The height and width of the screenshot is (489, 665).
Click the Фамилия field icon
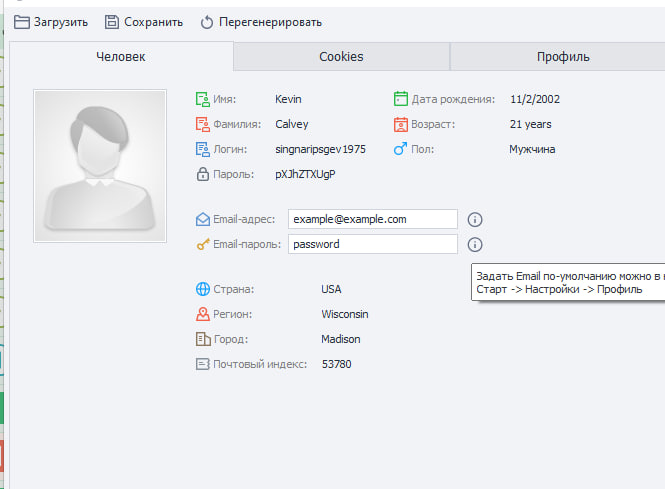202,124
